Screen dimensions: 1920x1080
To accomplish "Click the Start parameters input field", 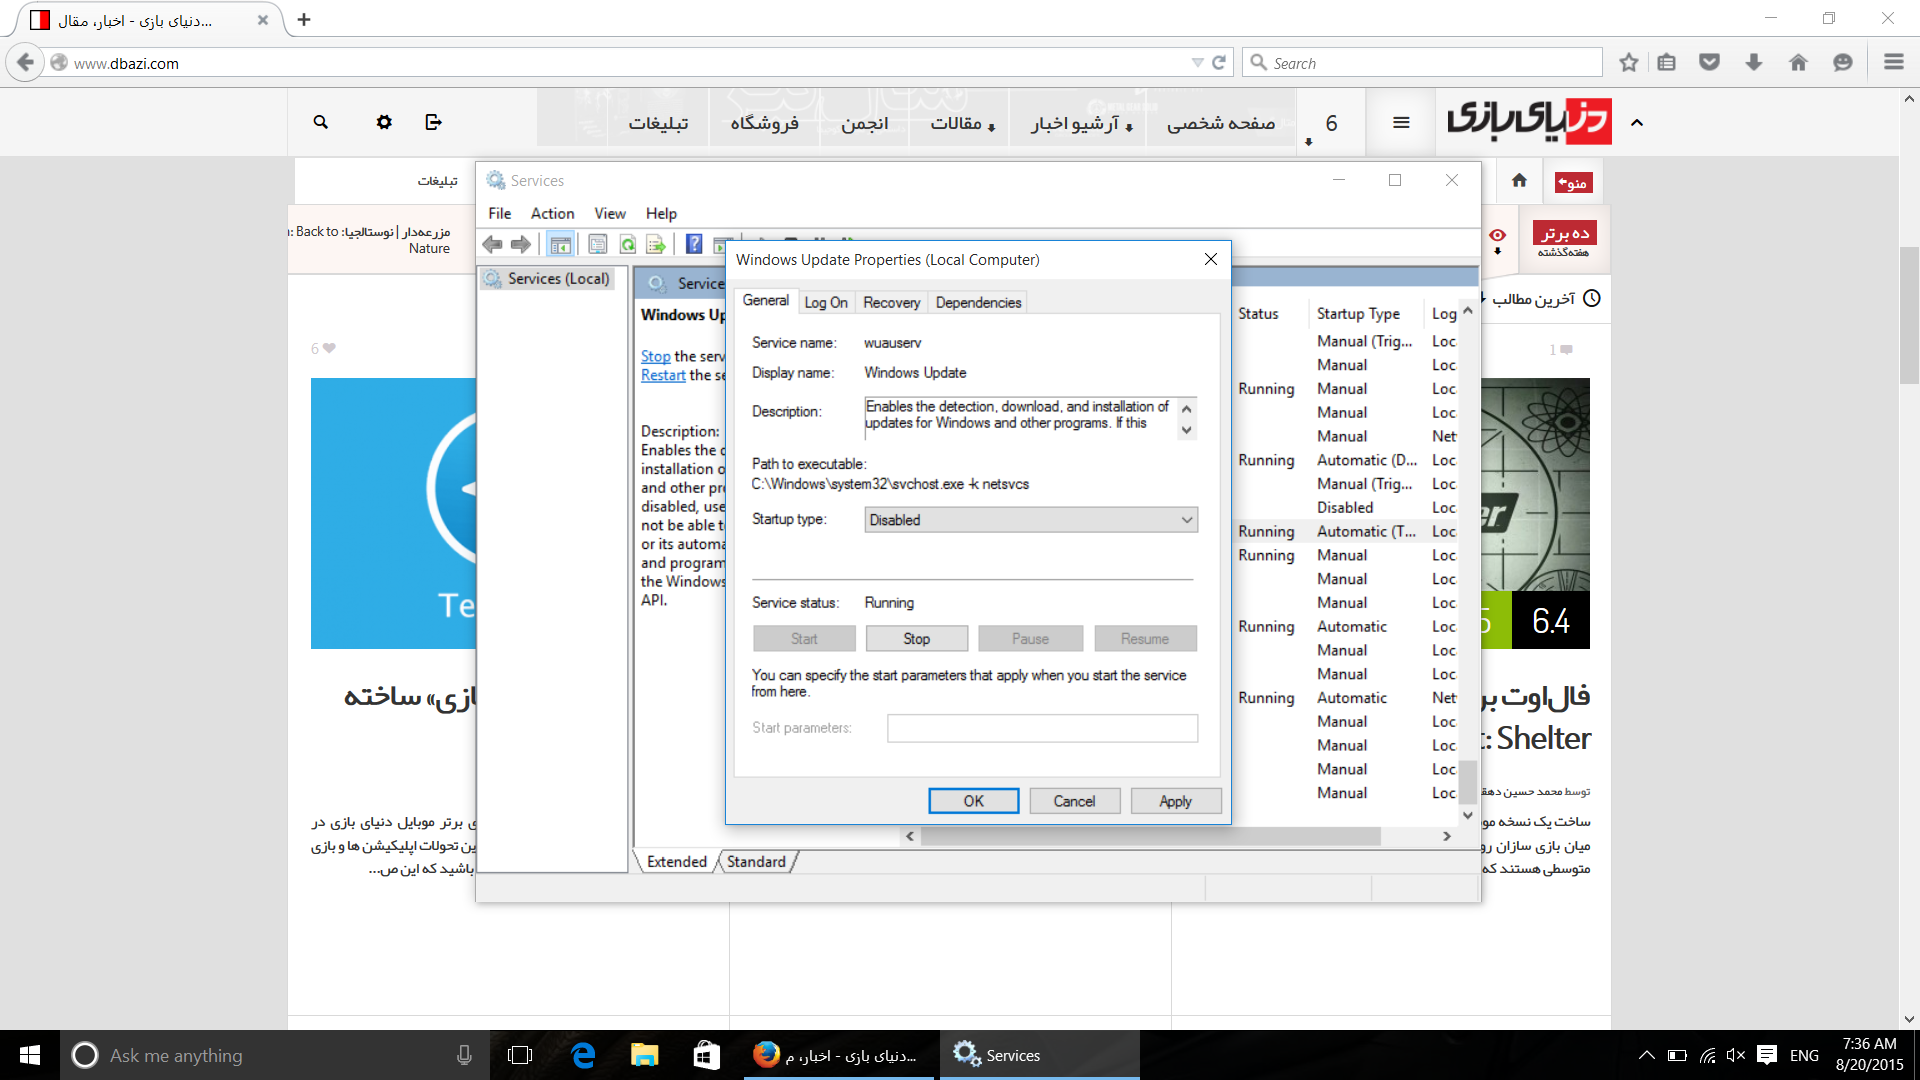I will [x=1042, y=728].
